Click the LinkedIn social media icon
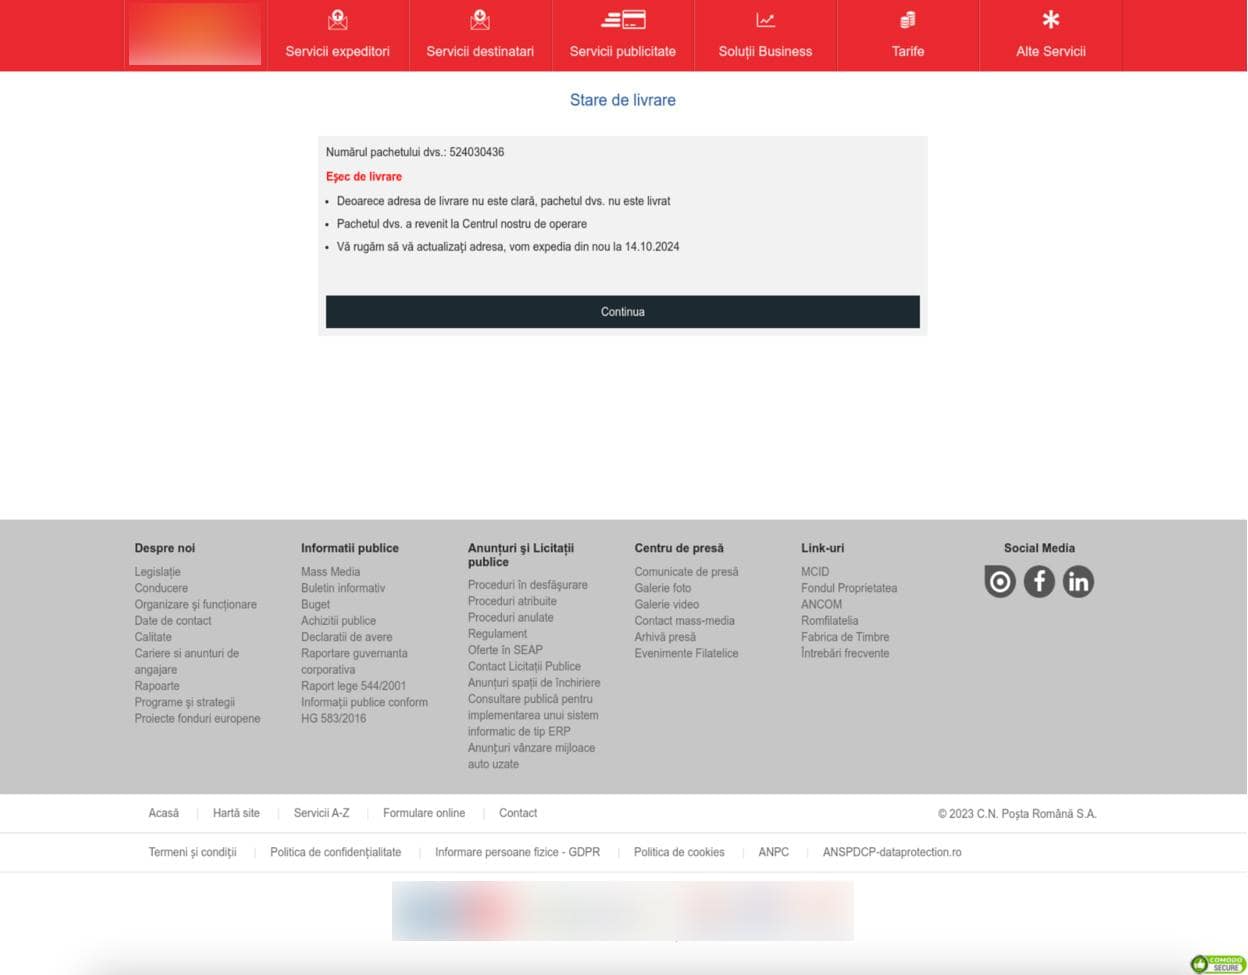This screenshot has width=1248, height=975. [x=1078, y=581]
